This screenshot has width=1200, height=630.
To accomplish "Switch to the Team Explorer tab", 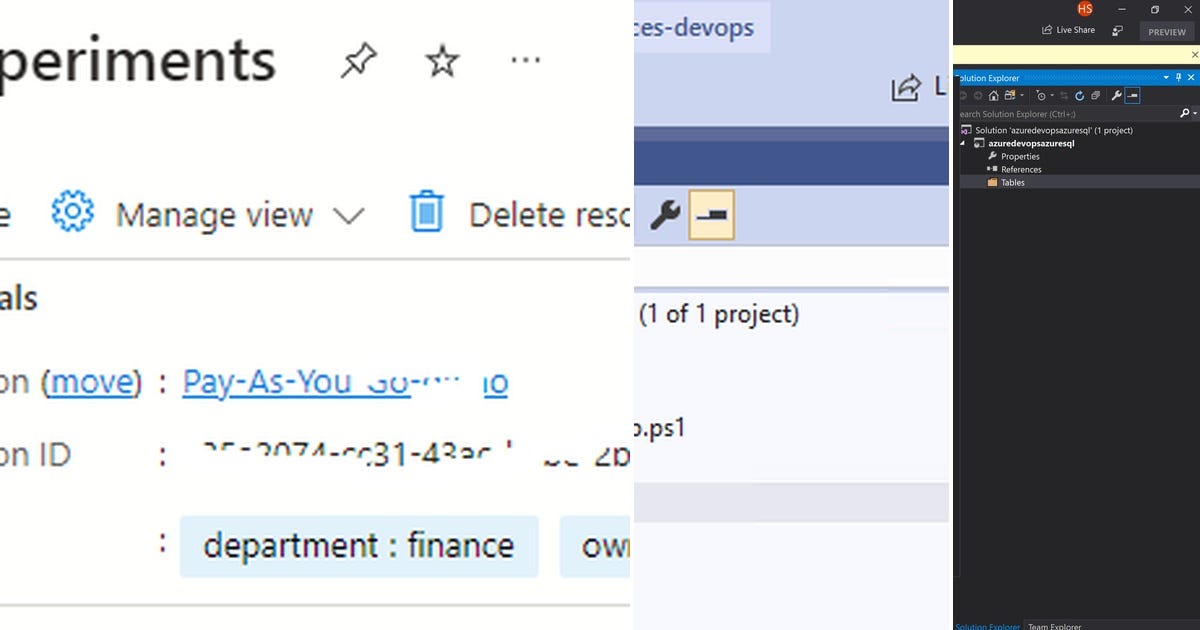I will [1055, 626].
